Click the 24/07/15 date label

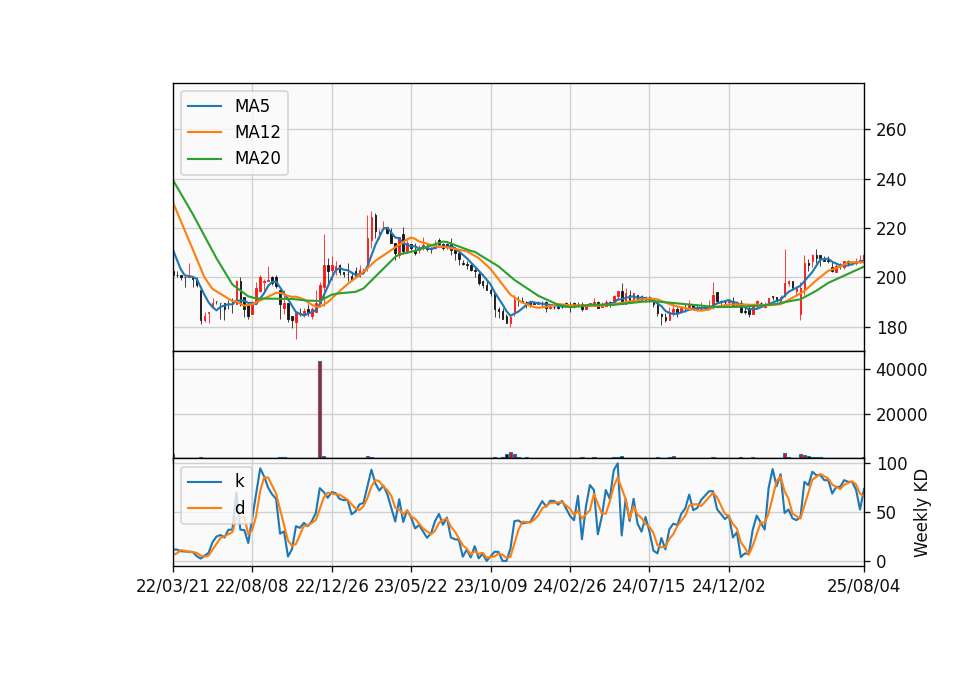[648, 586]
